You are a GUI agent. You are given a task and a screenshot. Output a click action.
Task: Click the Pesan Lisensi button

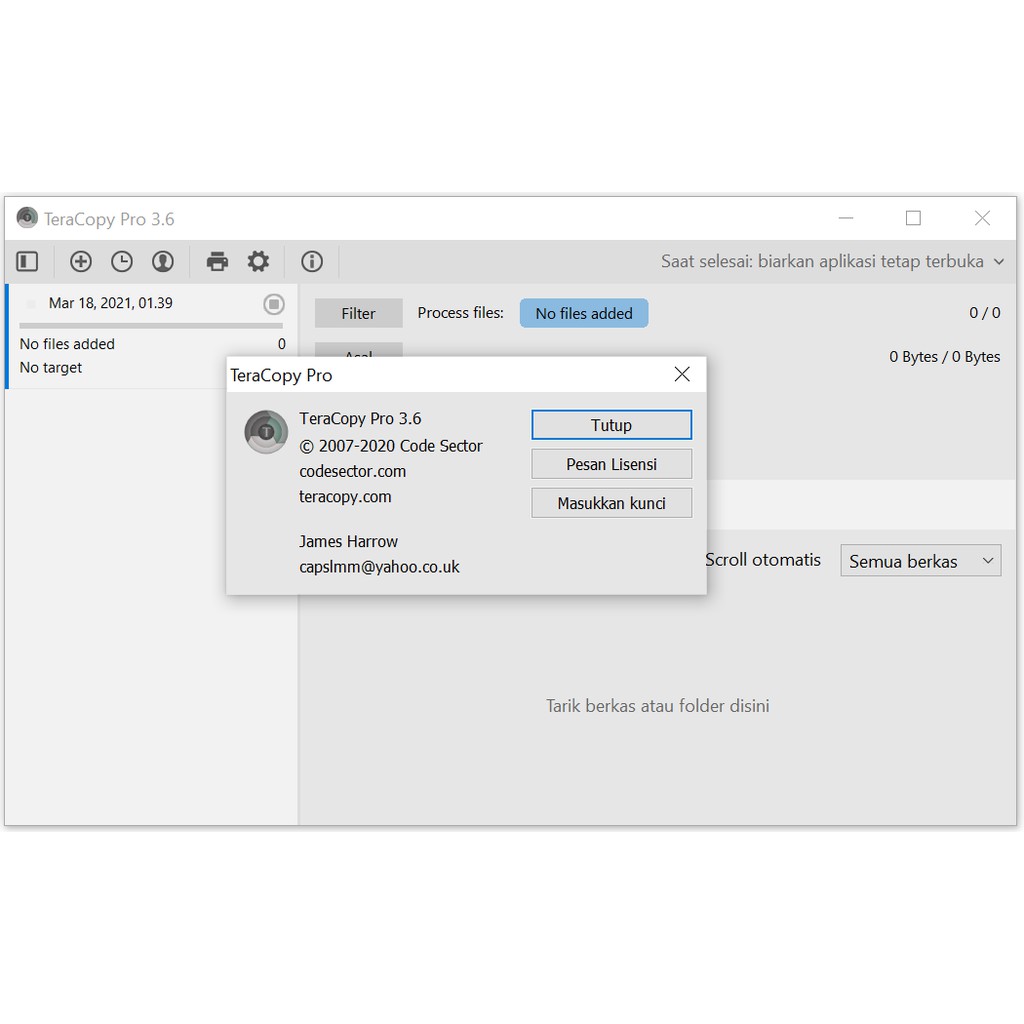point(611,463)
